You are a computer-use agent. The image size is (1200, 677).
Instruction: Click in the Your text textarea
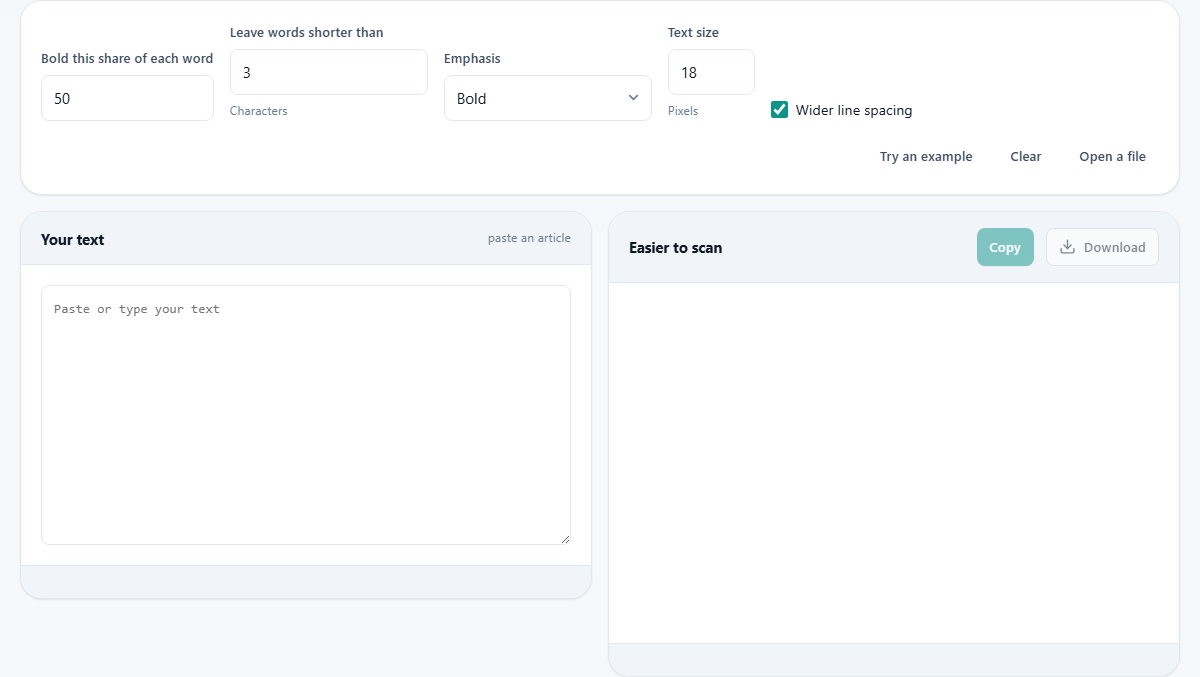pyautogui.click(x=306, y=415)
